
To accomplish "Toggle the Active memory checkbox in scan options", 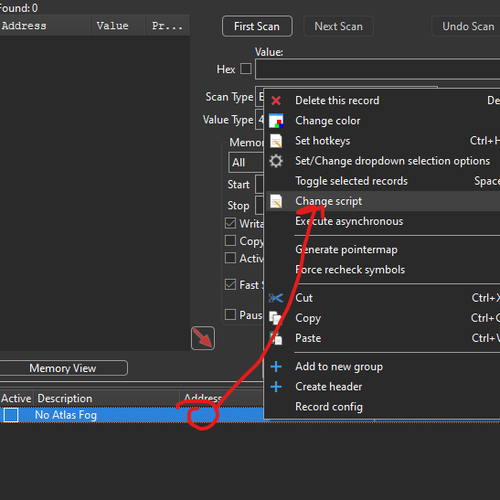I will click(x=230, y=258).
